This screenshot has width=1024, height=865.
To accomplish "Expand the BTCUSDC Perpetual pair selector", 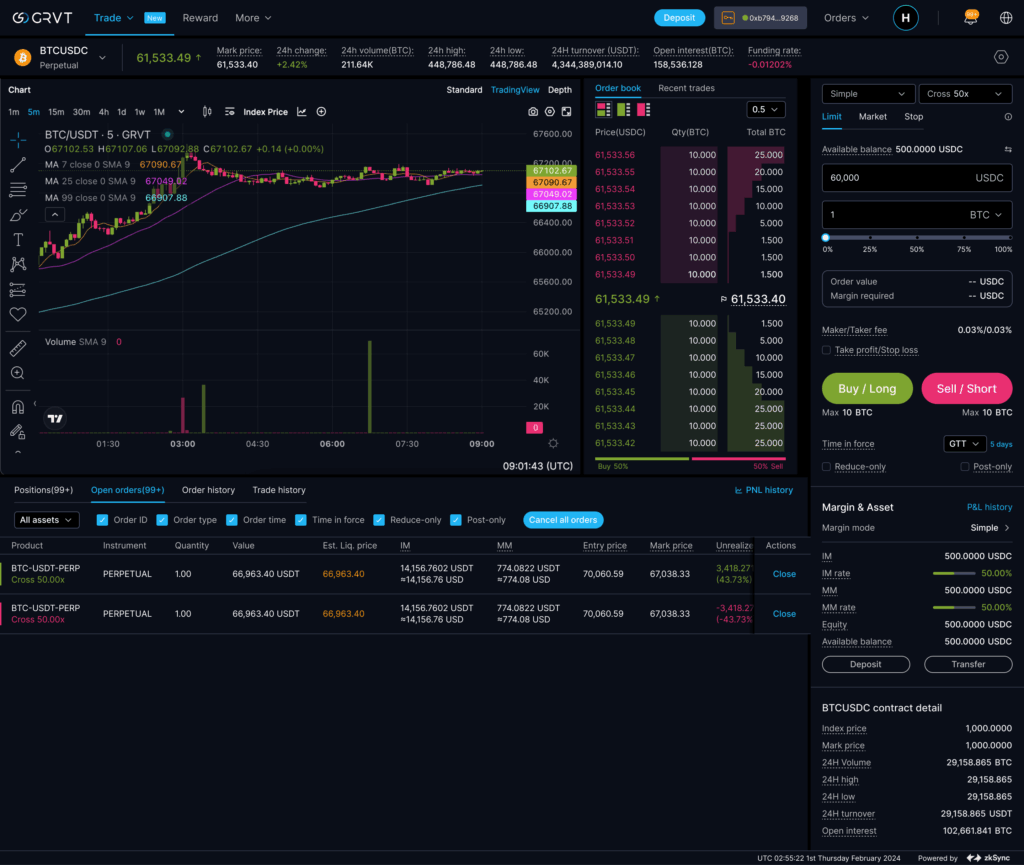I will [102, 58].
